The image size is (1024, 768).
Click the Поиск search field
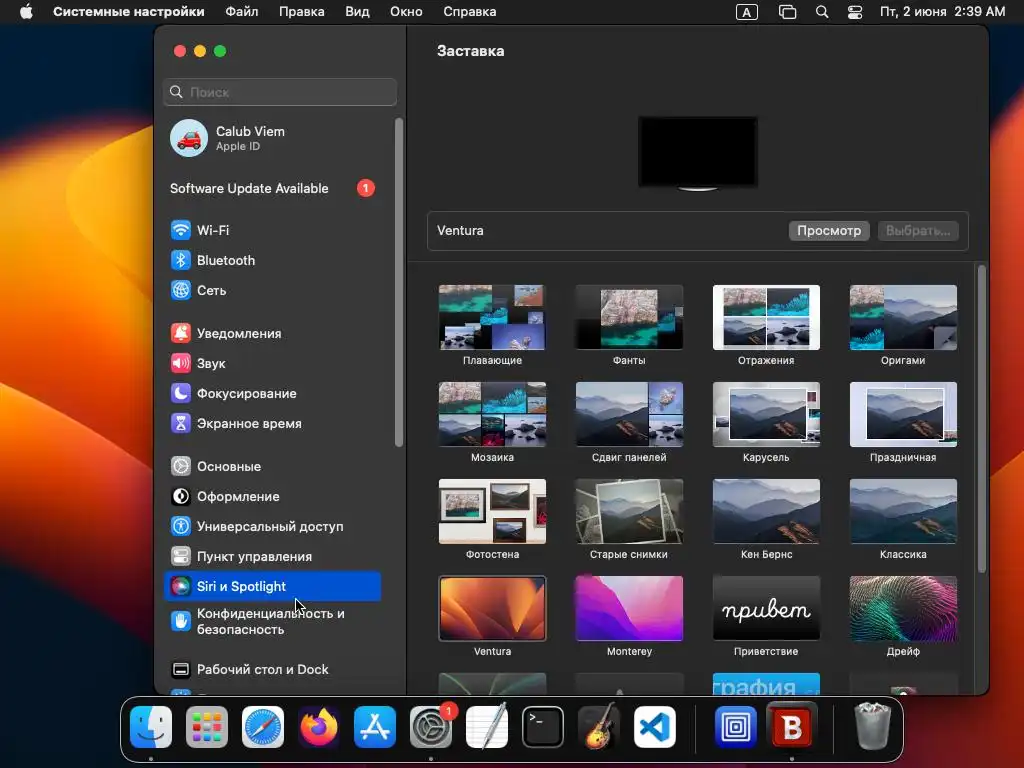pyautogui.click(x=280, y=92)
